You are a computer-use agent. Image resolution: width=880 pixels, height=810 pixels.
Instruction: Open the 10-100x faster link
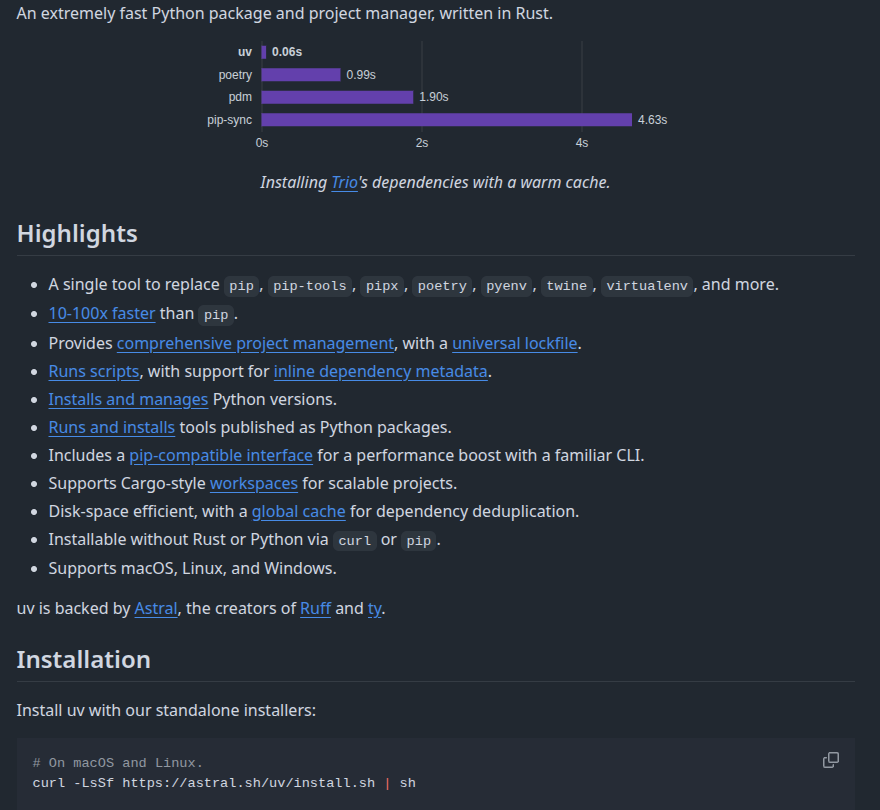tap(102, 313)
